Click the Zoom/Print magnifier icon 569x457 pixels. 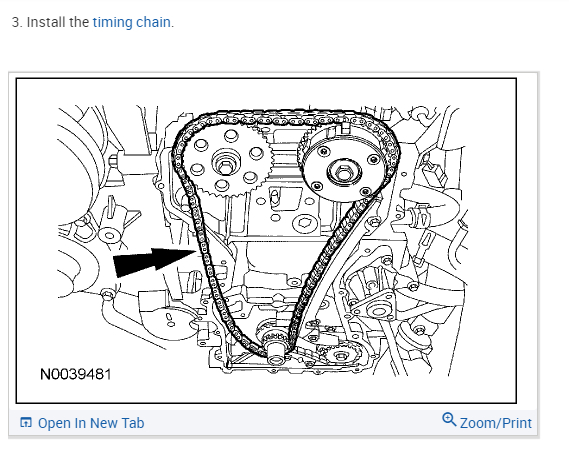tap(449, 420)
